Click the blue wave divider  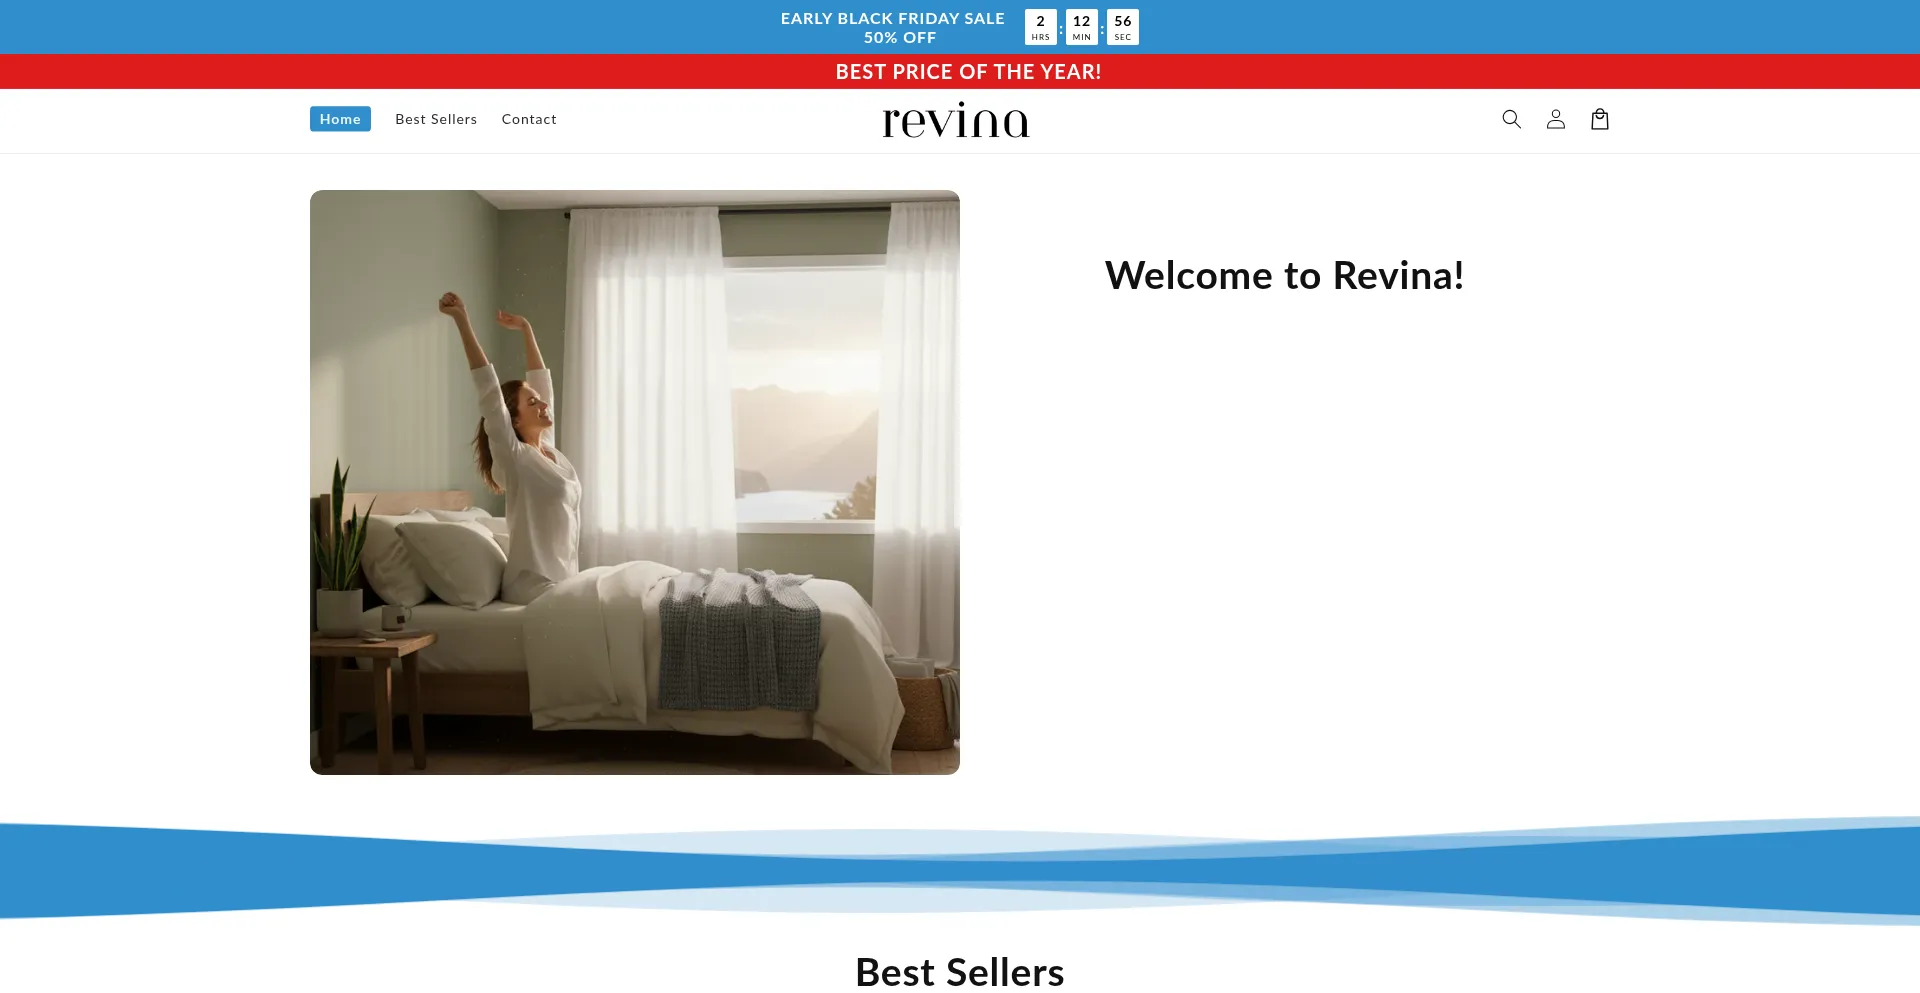960,868
